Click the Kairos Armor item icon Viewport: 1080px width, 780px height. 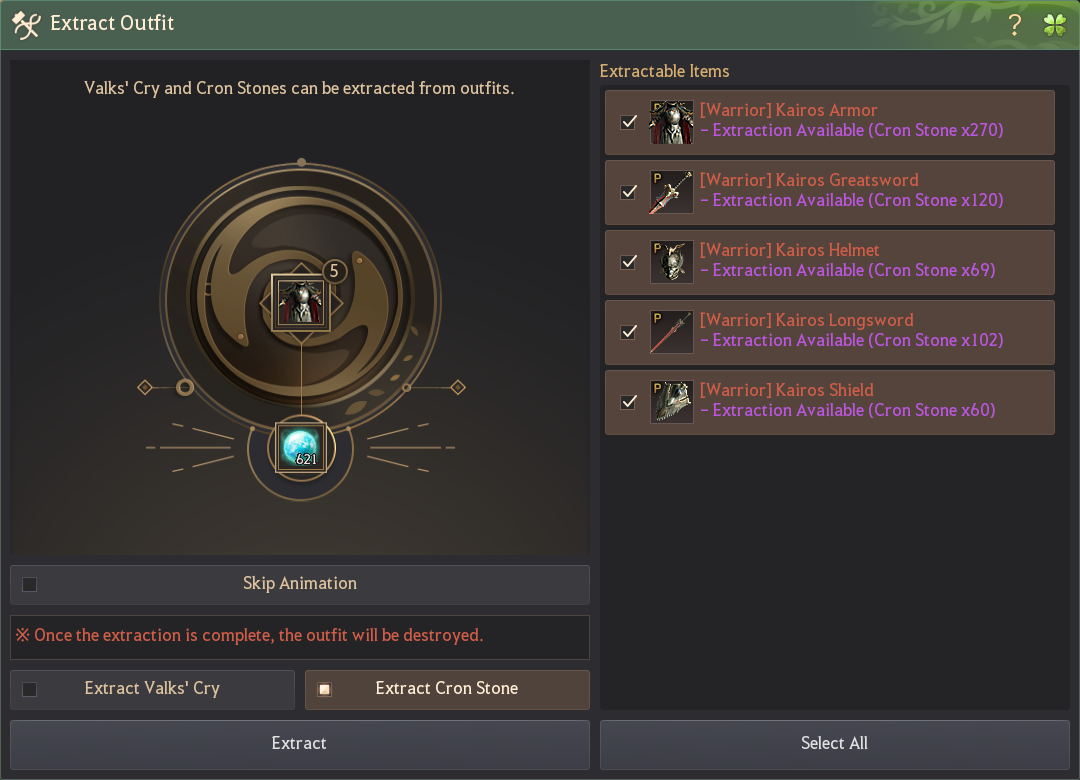click(672, 123)
